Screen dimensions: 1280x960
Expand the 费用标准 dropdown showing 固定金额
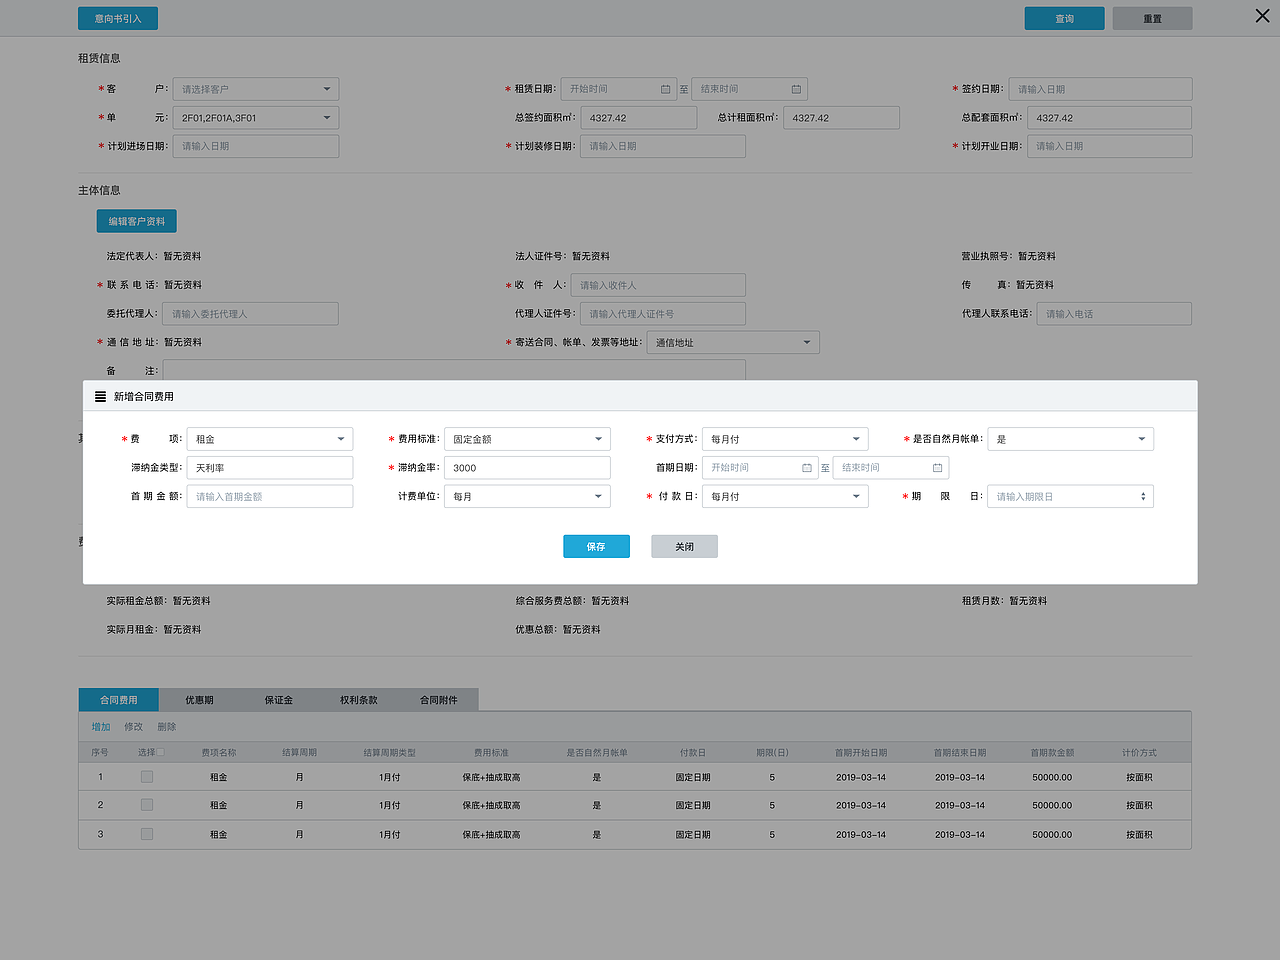pyautogui.click(x=527, y=439)
